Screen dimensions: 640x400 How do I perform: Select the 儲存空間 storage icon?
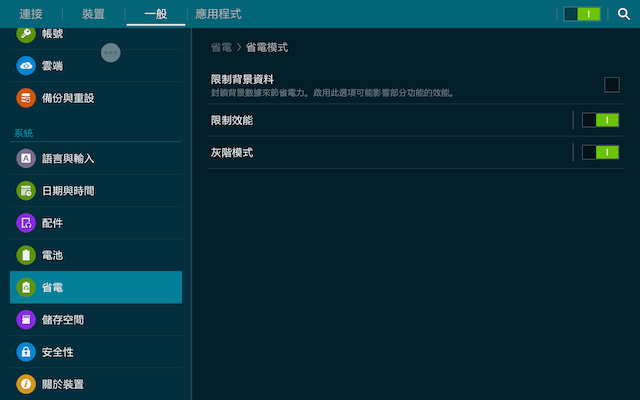(26, 320)
